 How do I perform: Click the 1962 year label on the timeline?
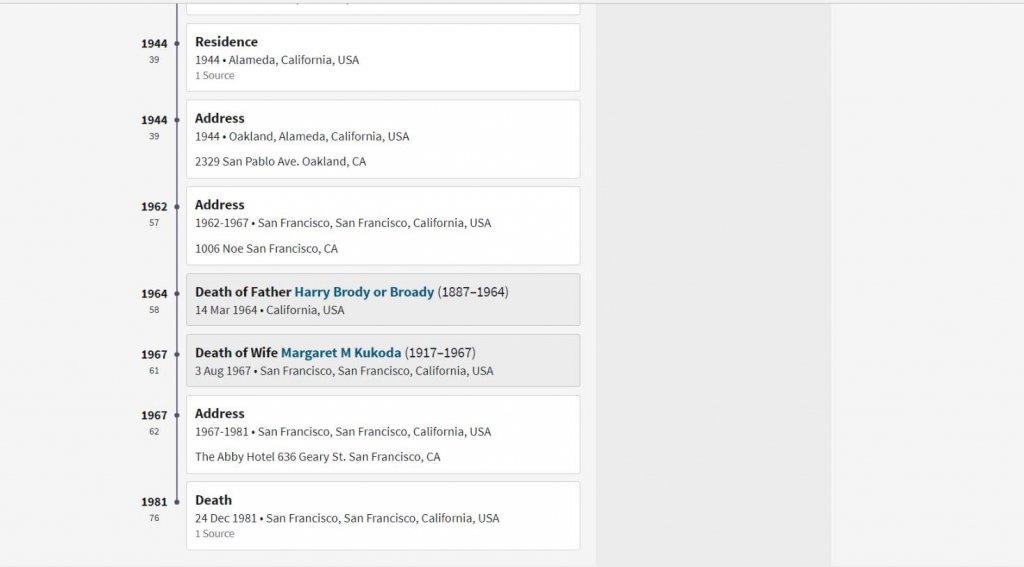(x=154, y=207)
